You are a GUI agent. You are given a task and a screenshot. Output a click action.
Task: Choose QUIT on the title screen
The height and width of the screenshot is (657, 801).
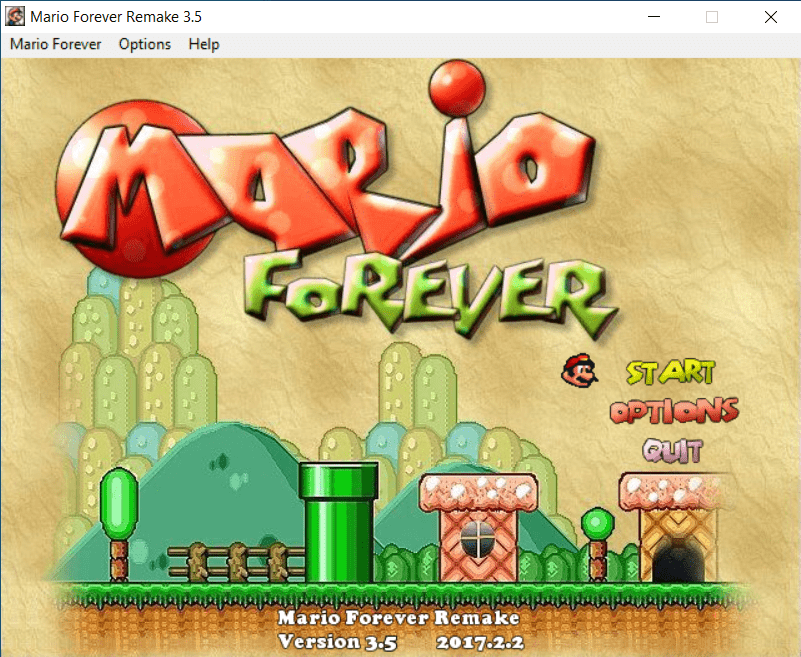[x=673, y=451]
